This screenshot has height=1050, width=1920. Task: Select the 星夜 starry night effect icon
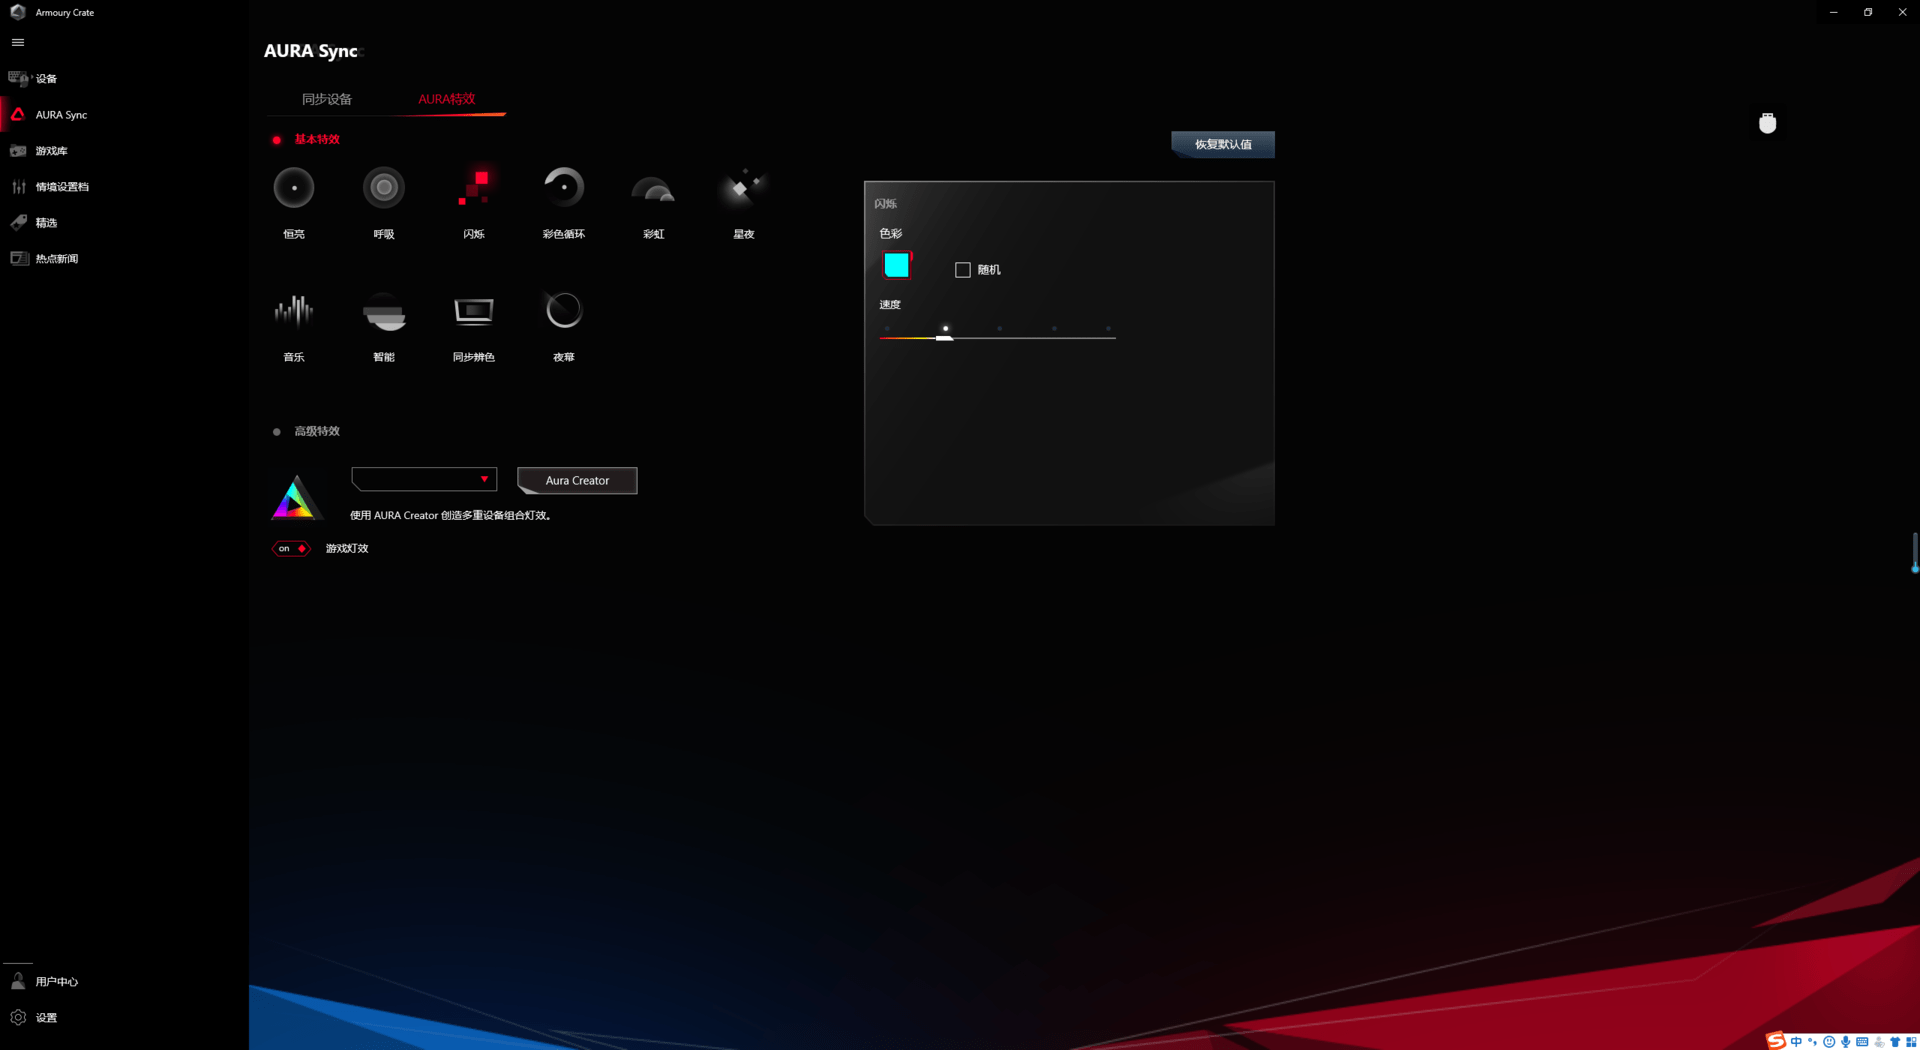tap(743, 188)
